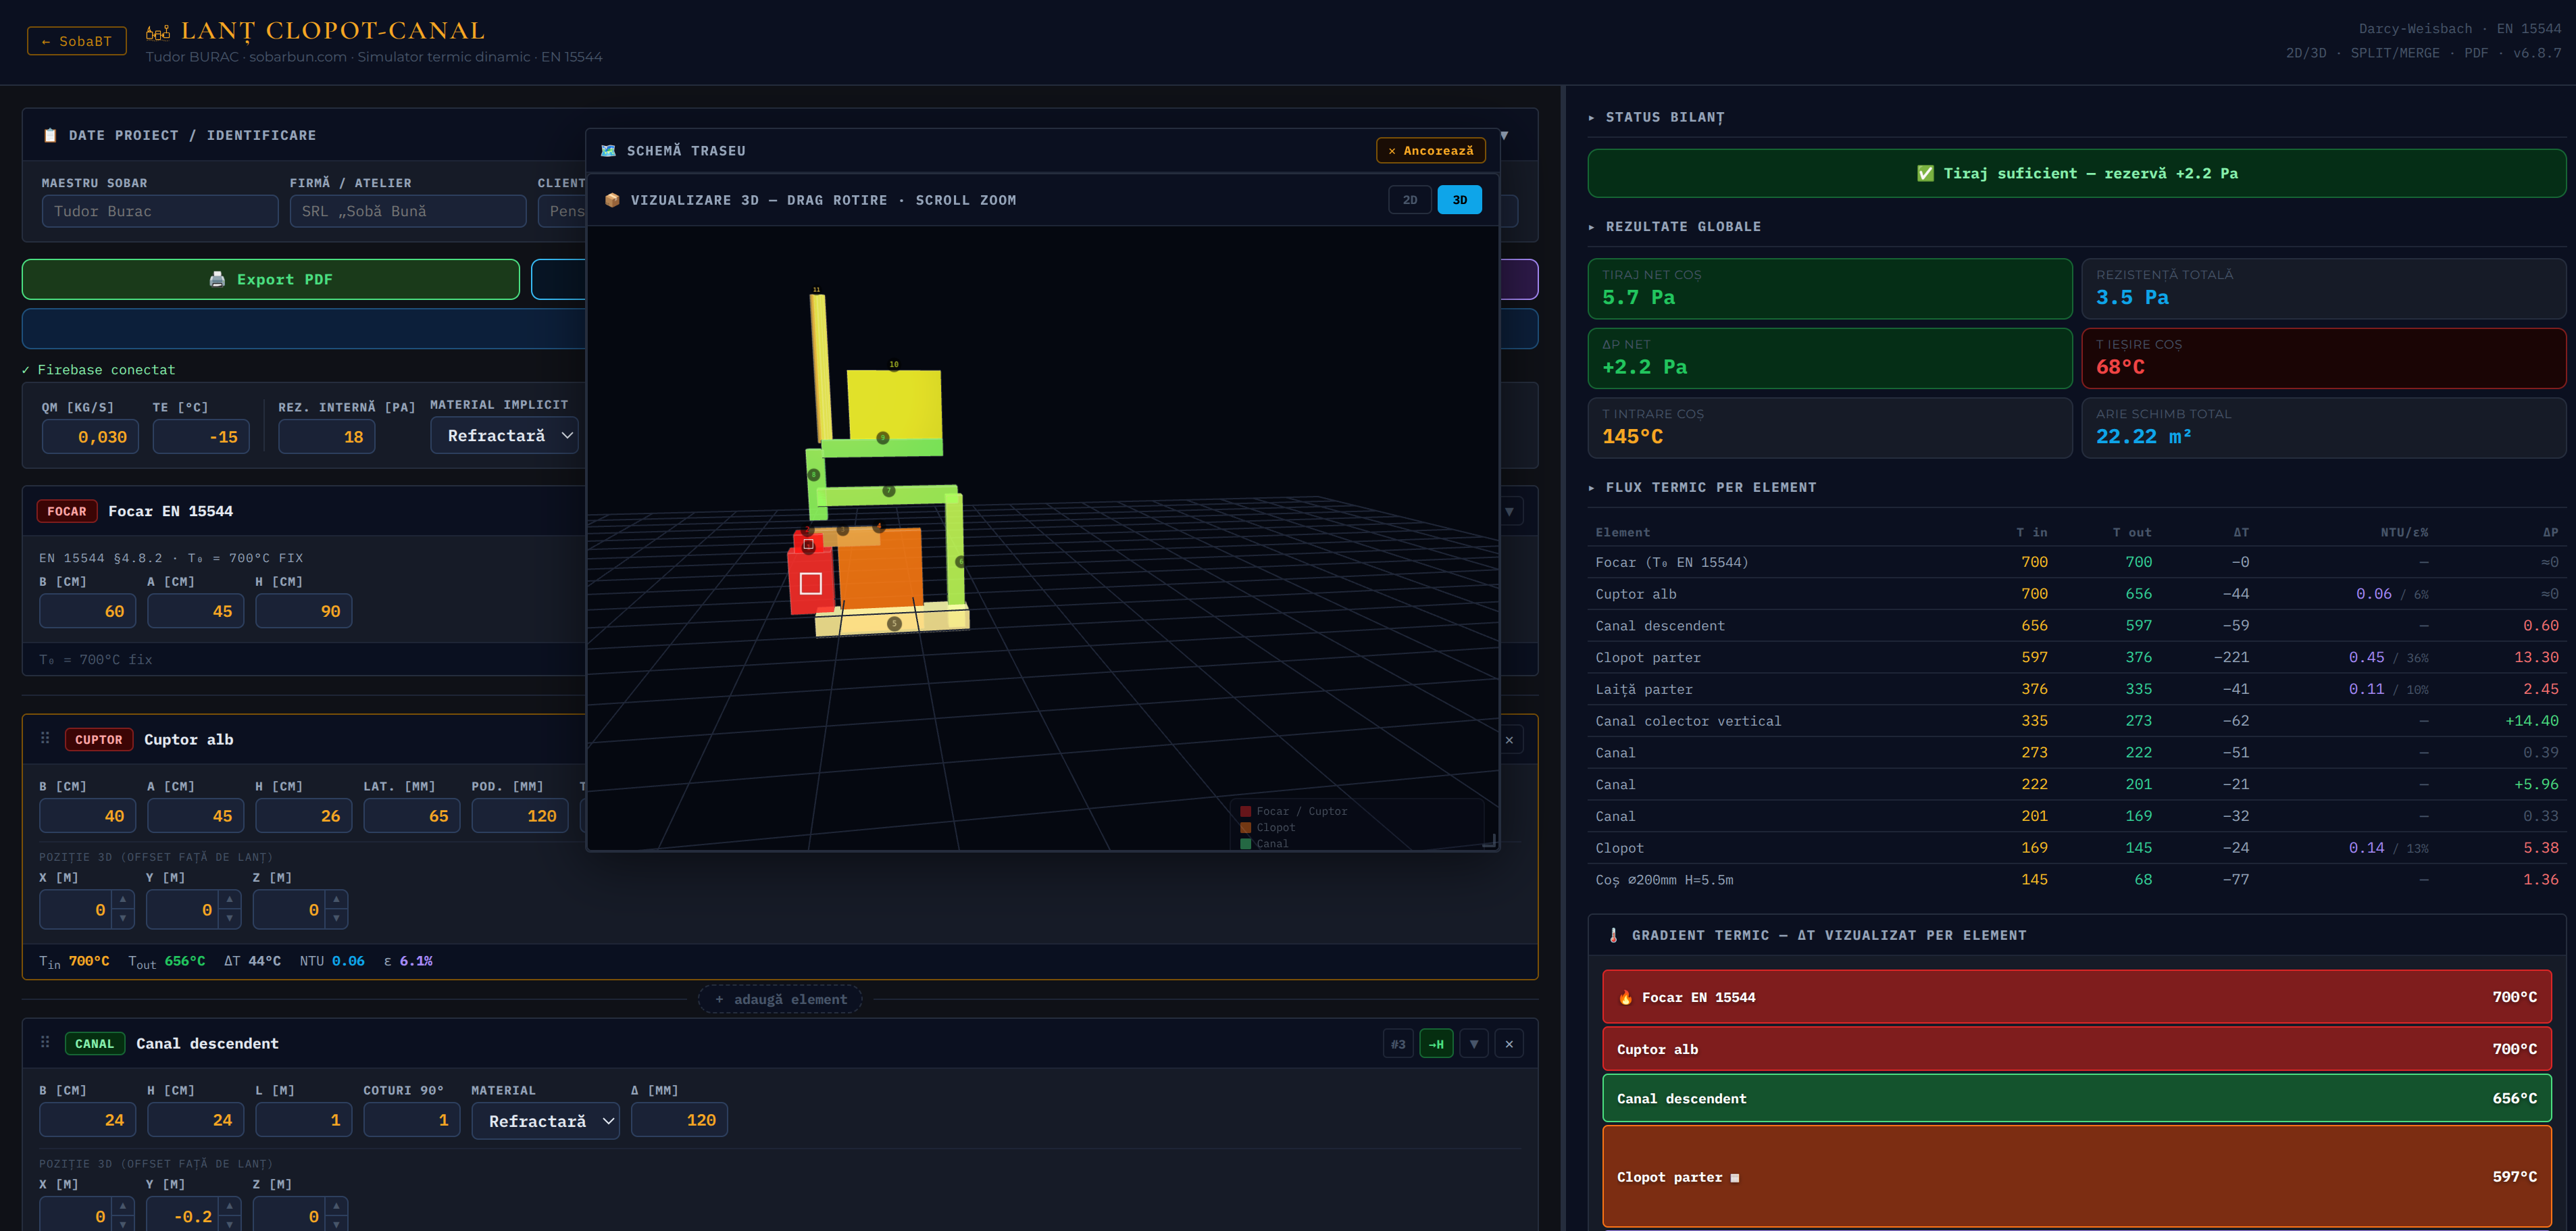Click the drag handle of Canal descendent
The height and width of the screenshot is (1231, 2576).
pos(45,1042)
